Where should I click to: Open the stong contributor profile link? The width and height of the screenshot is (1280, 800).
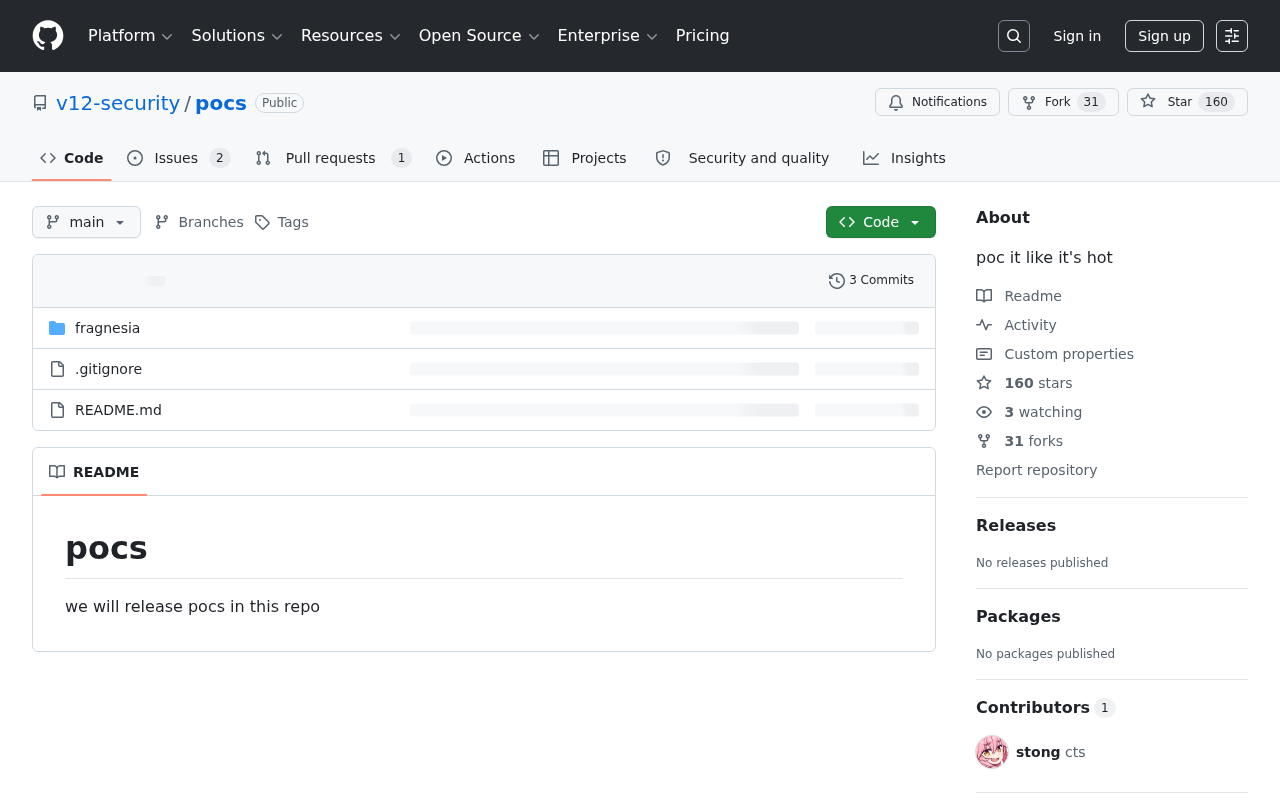coord(1038,752)
